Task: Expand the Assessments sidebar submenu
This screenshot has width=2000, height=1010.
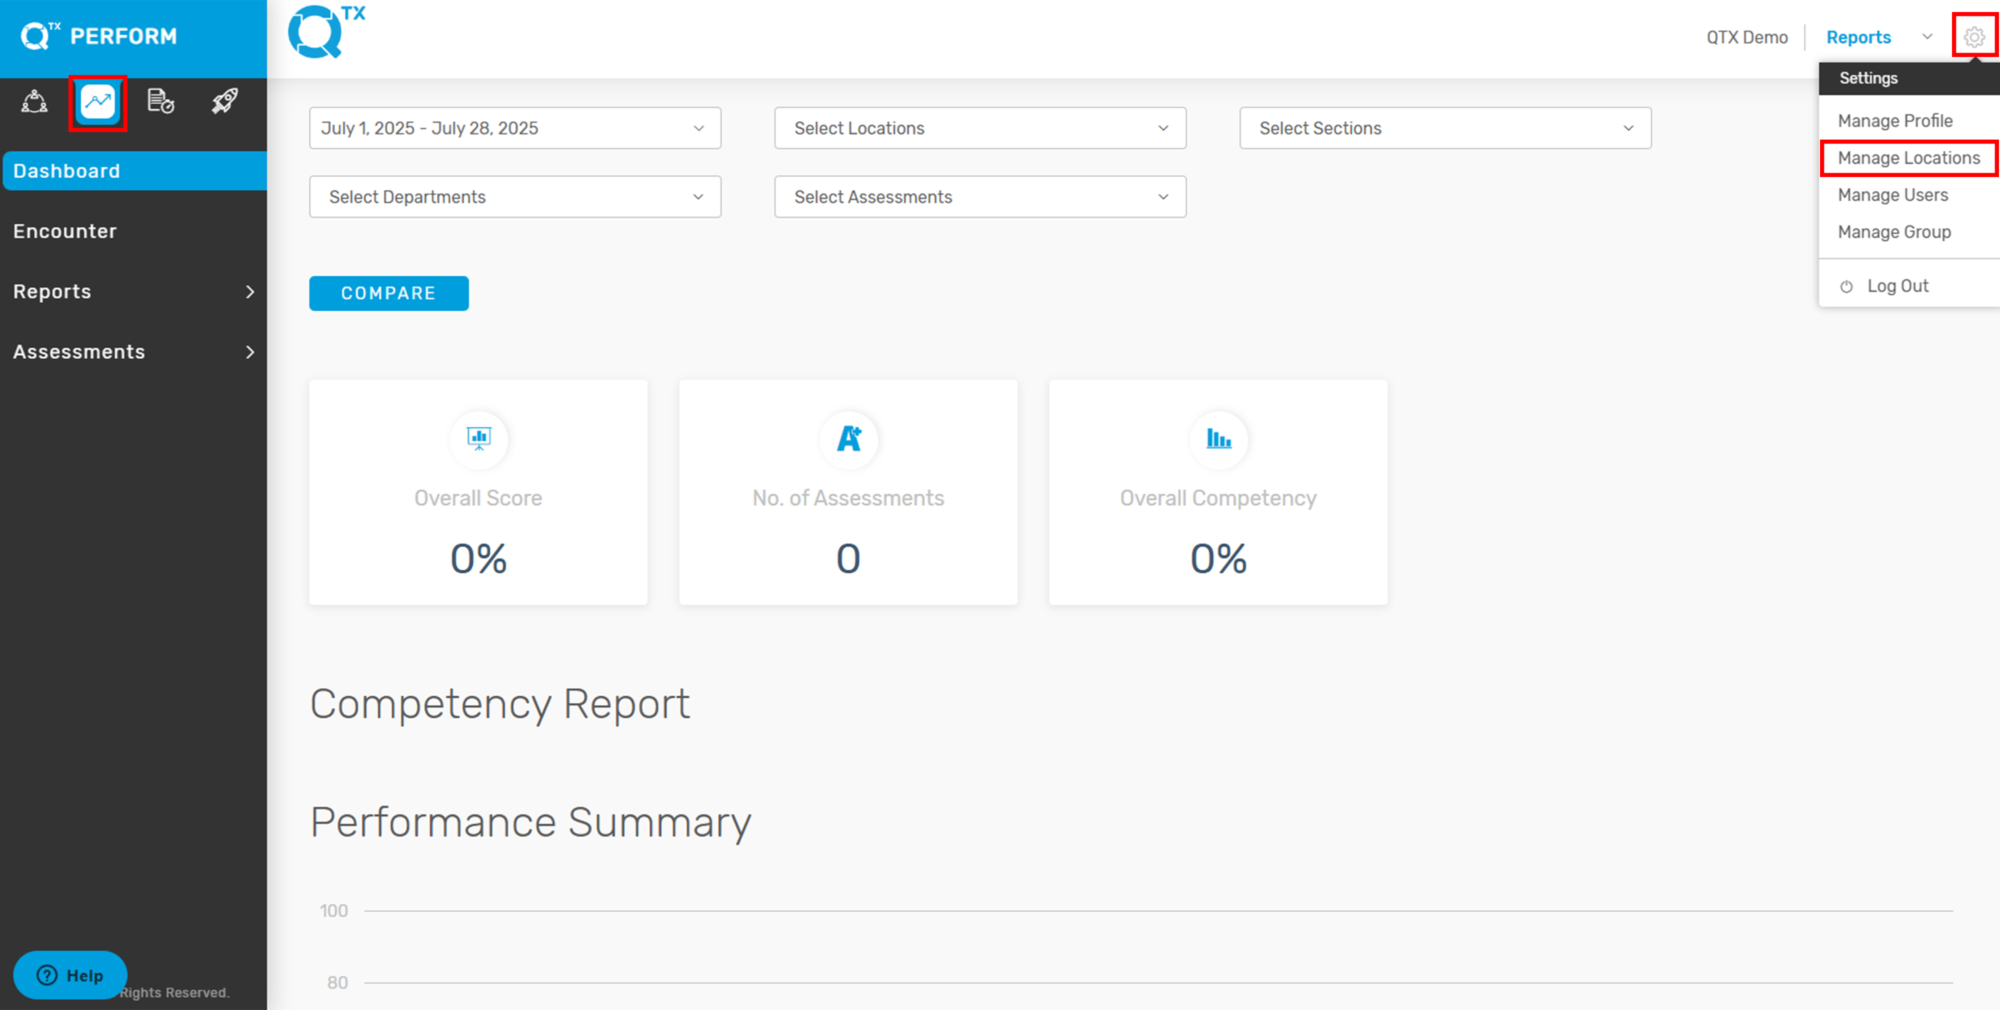Action: [x=133, y=352]
